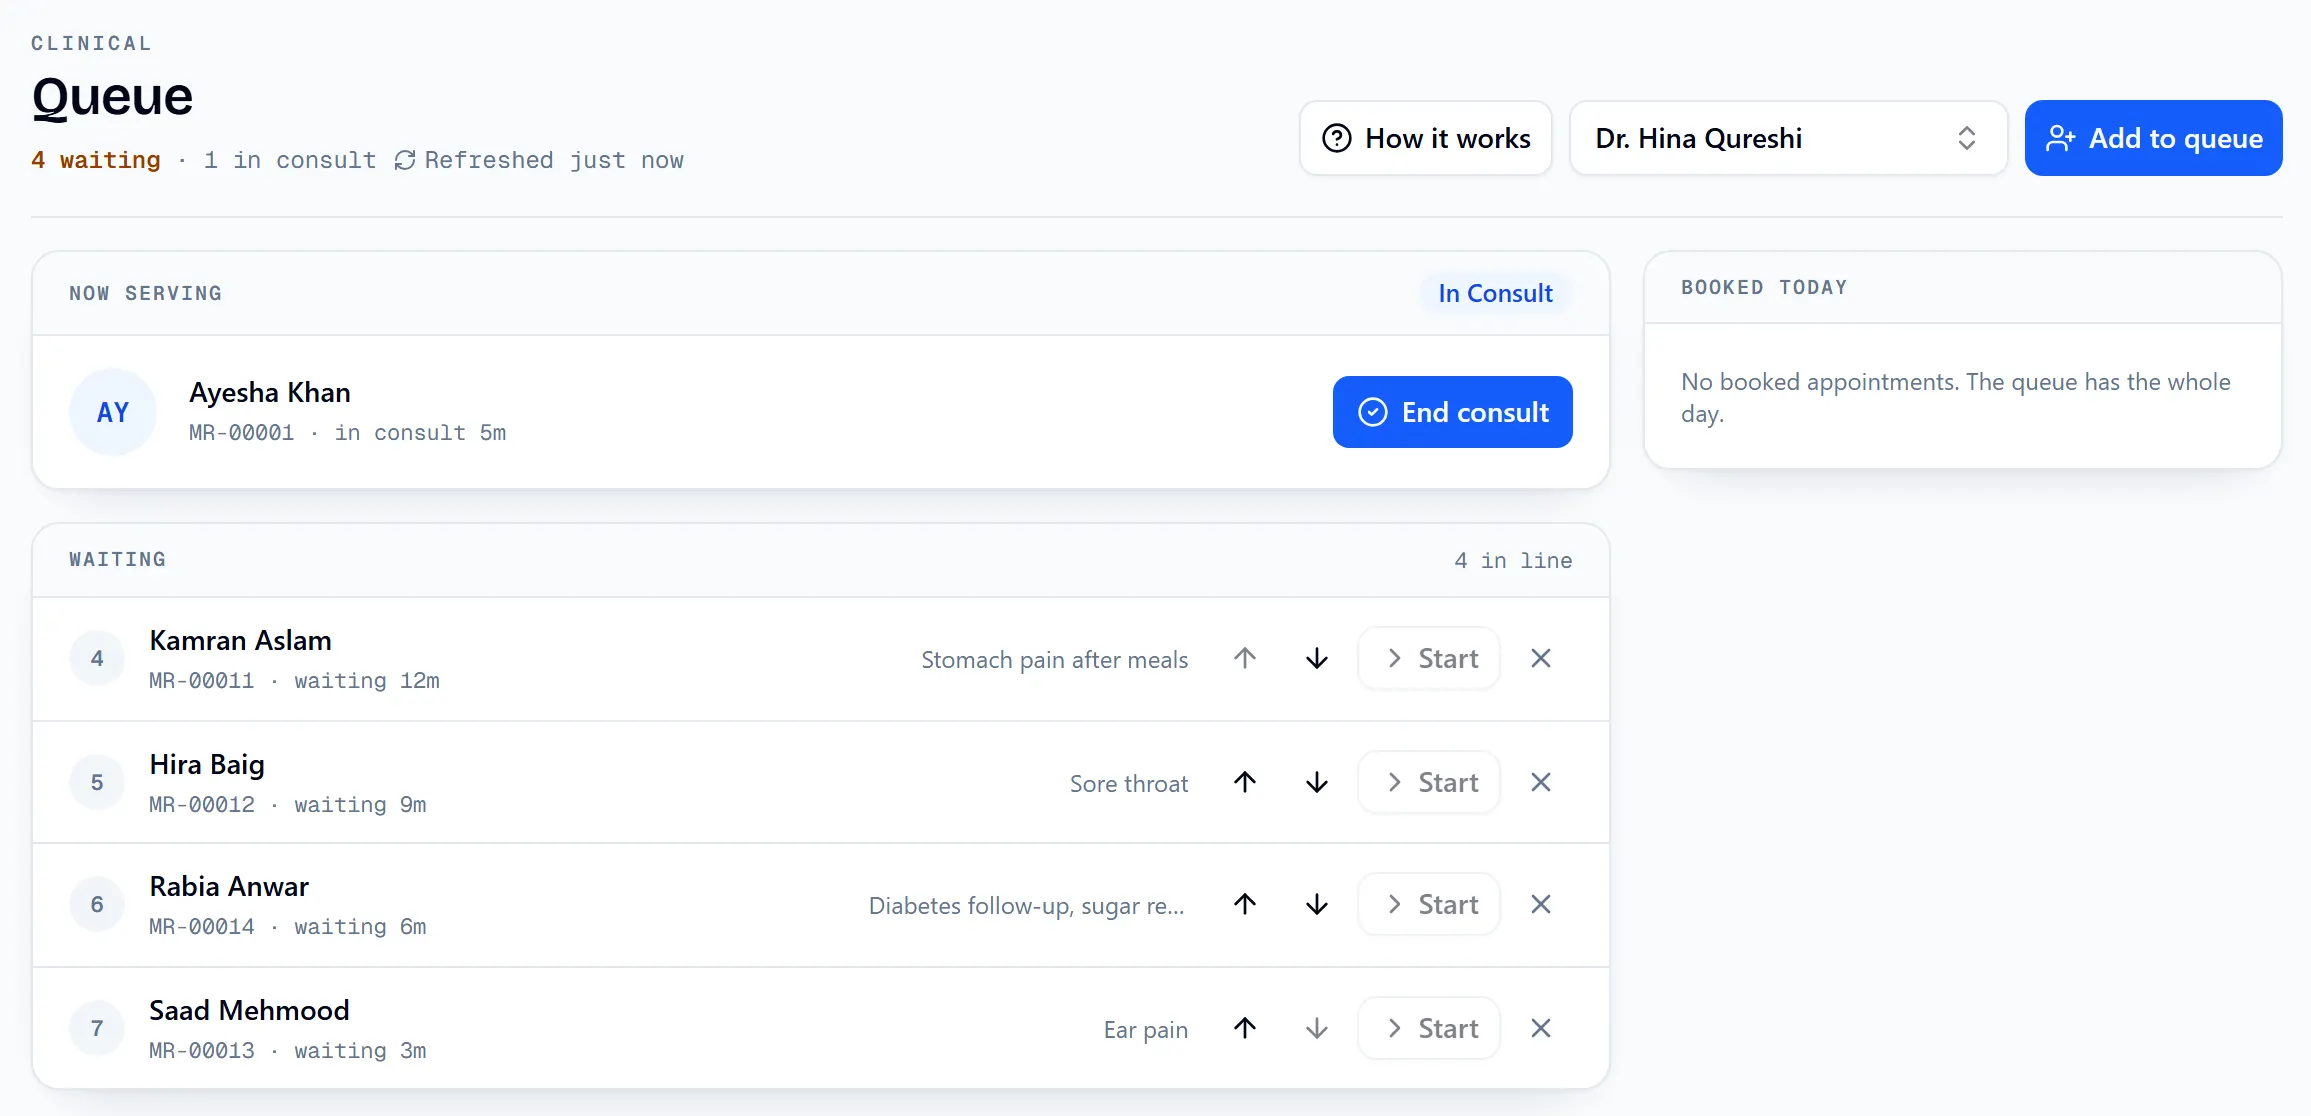Image resolution: width=2311 pixels, height=1116 pixels.
Task: Start consult for Hira Baig
Action: tap(1429, 782)
